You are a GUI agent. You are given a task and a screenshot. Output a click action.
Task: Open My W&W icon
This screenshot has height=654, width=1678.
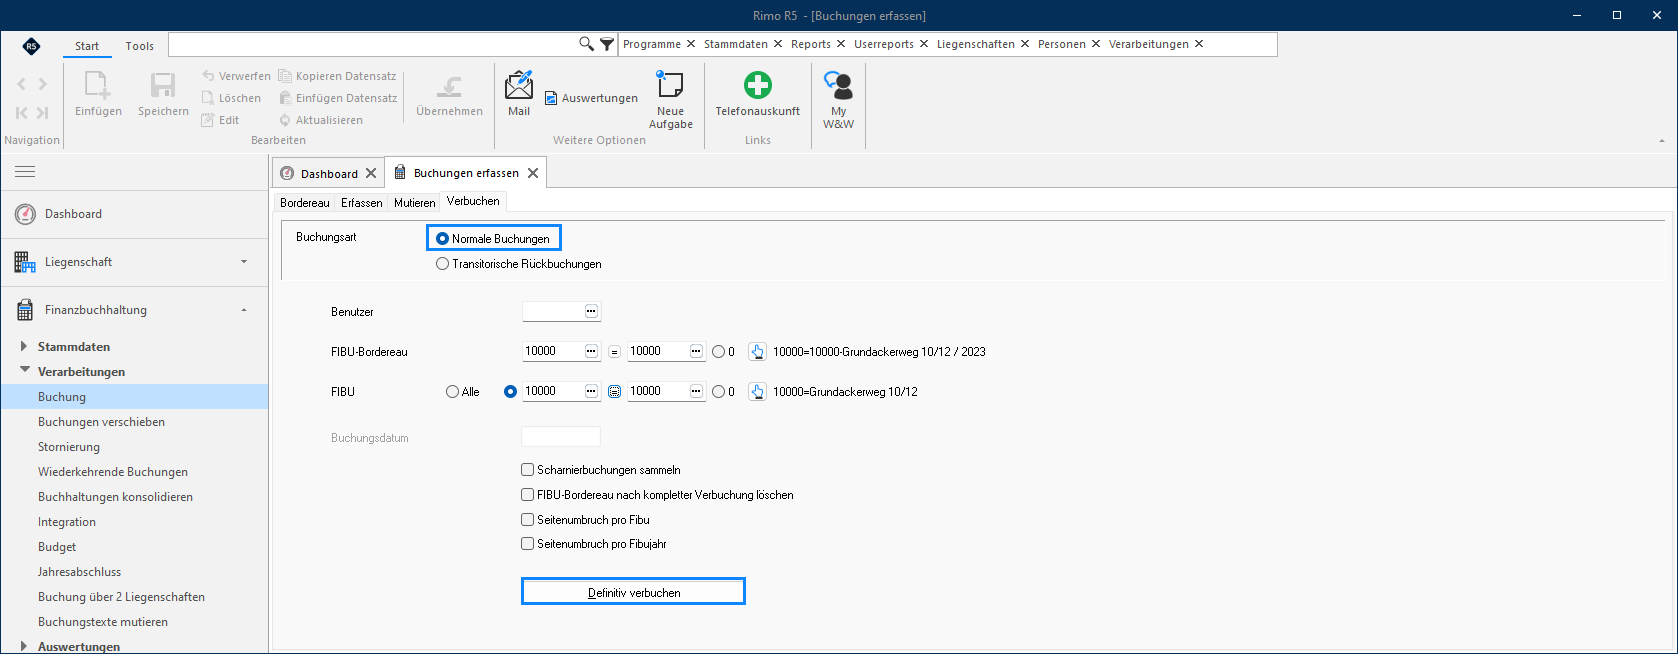(x=838, y=86)
